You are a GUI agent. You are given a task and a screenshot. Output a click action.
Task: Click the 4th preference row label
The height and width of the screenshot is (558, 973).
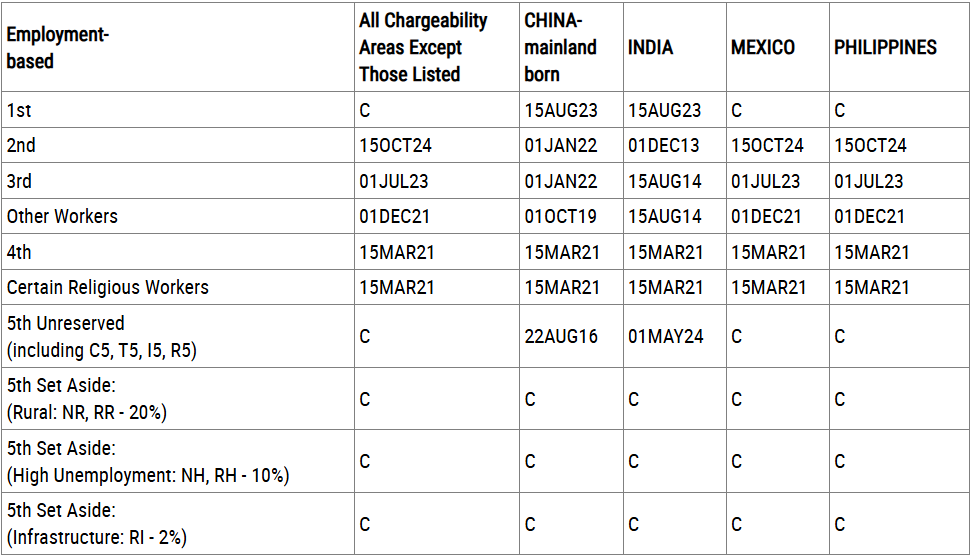coord(19,253)
